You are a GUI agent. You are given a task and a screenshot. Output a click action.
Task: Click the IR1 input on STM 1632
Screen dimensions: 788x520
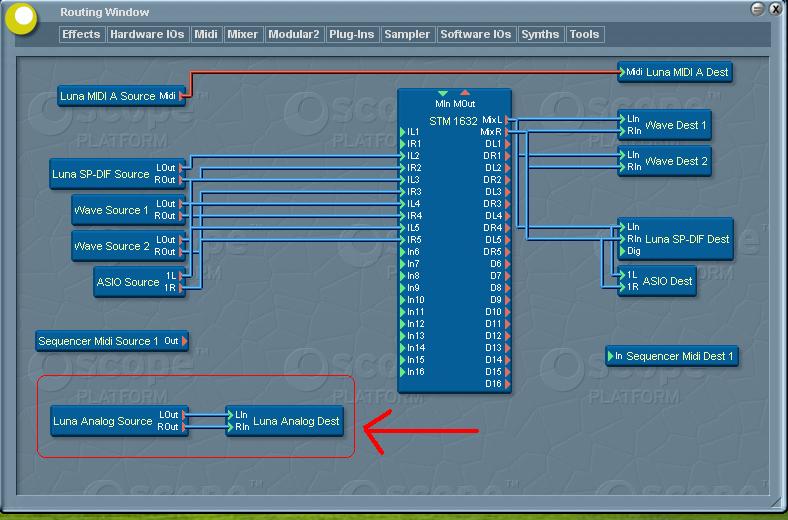(403, 144)
